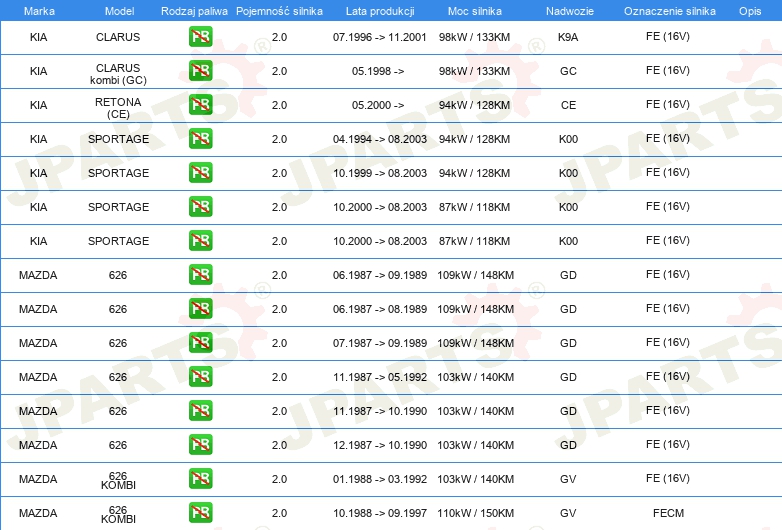Image resolution: width=782 pixels, height=530 pixels.
Task: Click the '05.2000 ->' production date cell
Action: click(378, 105)
